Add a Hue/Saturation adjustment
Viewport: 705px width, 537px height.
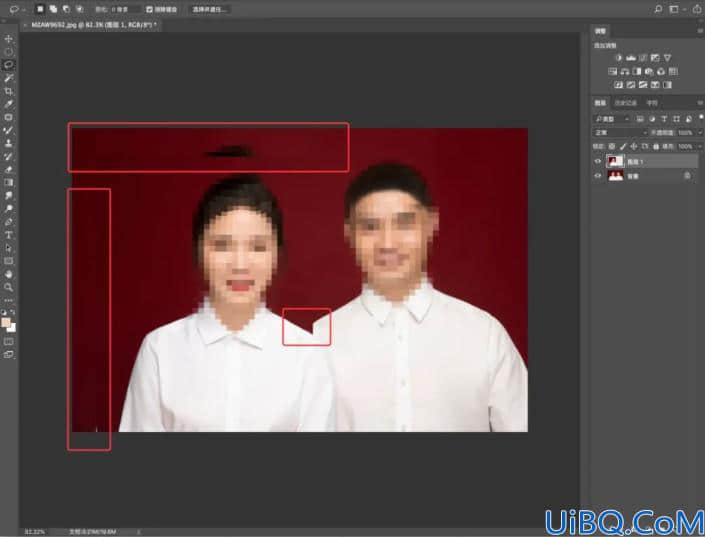[612, 71]
